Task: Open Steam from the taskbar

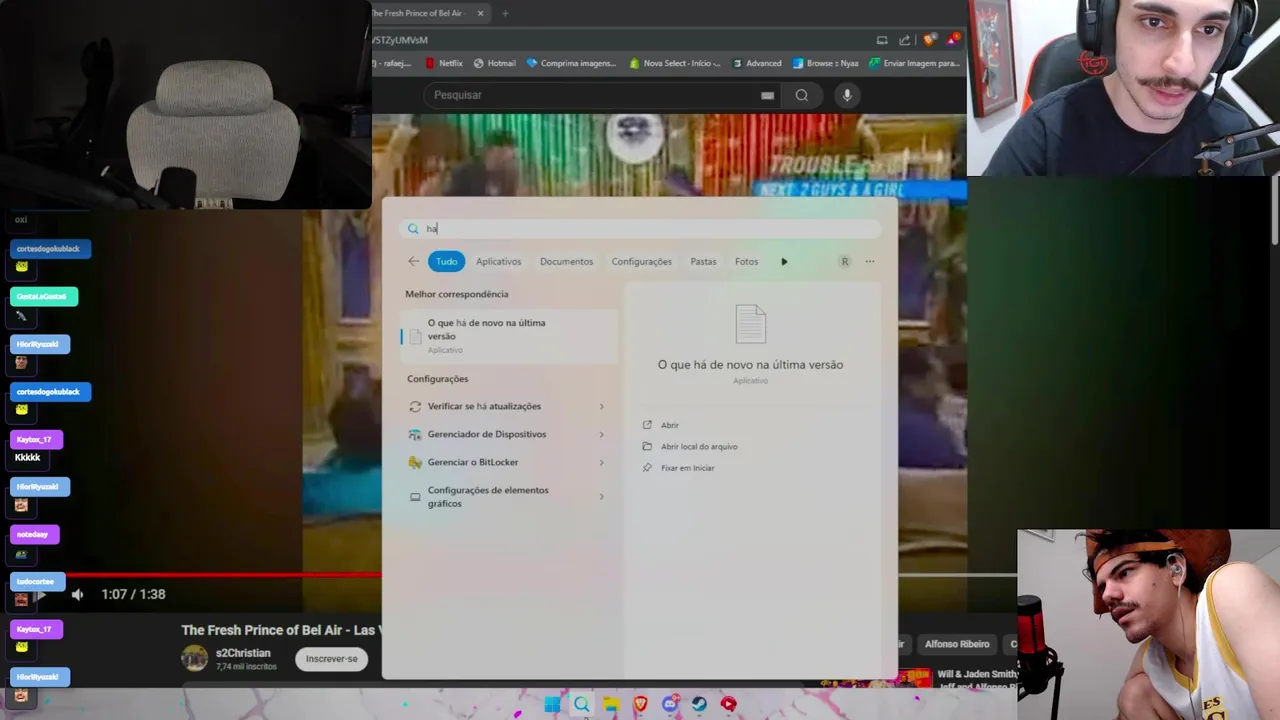Action: coord(699,704)
